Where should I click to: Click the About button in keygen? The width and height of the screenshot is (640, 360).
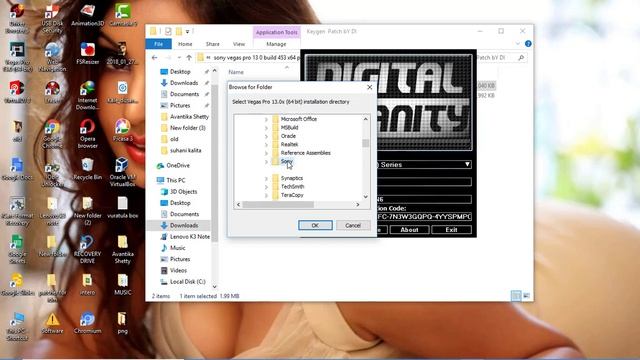409,230
